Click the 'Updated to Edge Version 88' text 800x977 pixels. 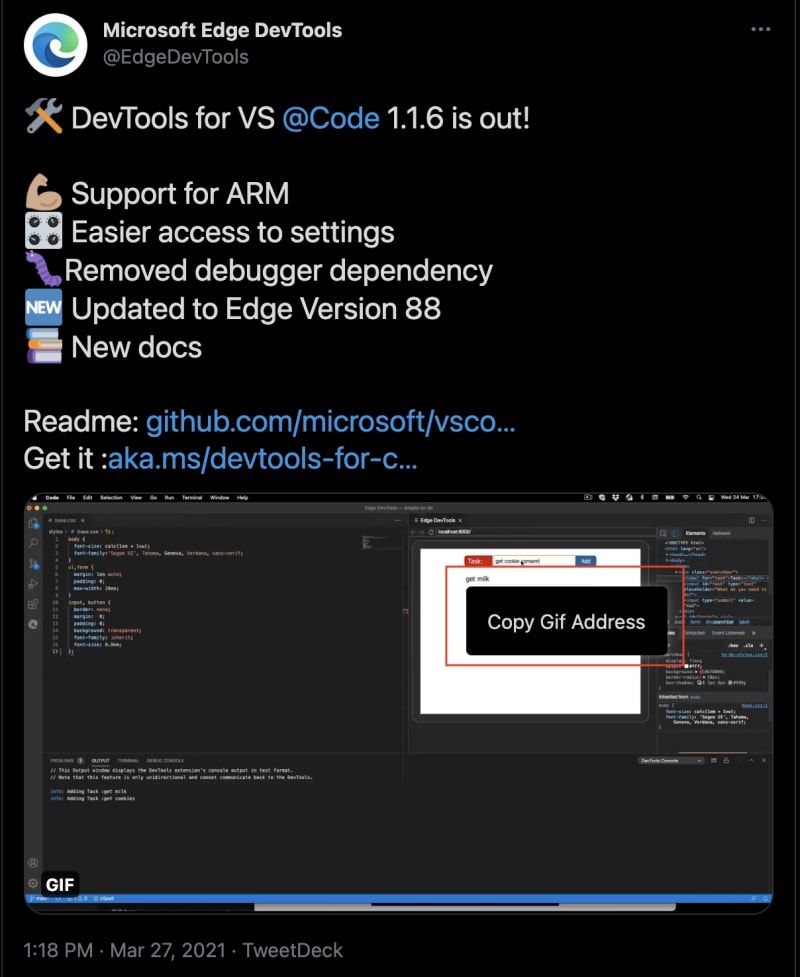(x=256, y=309)
